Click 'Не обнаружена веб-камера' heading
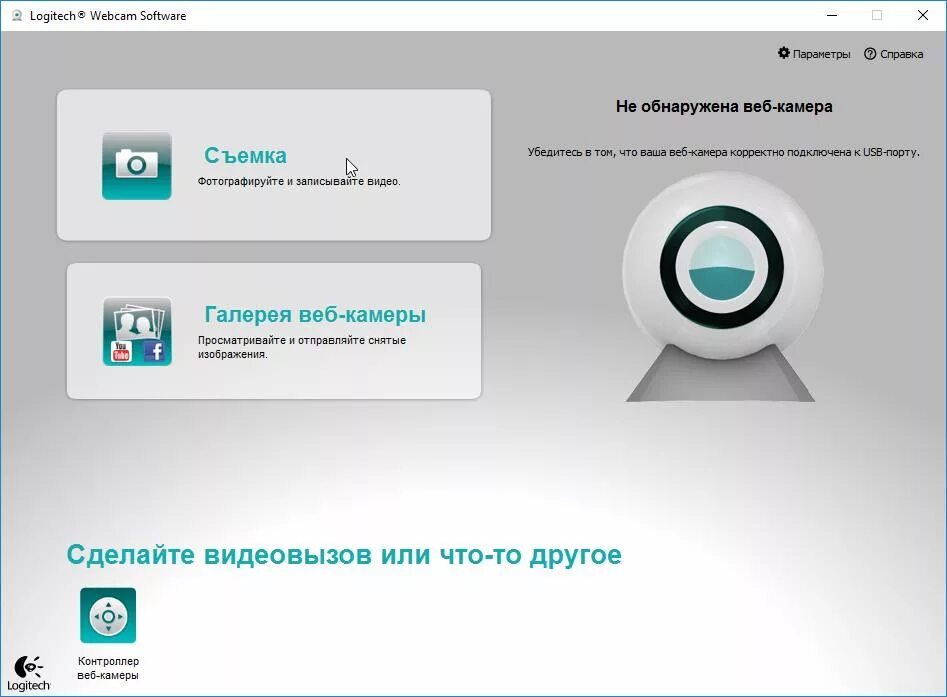Viewport: 947px width, 697px height. [724, 106]
